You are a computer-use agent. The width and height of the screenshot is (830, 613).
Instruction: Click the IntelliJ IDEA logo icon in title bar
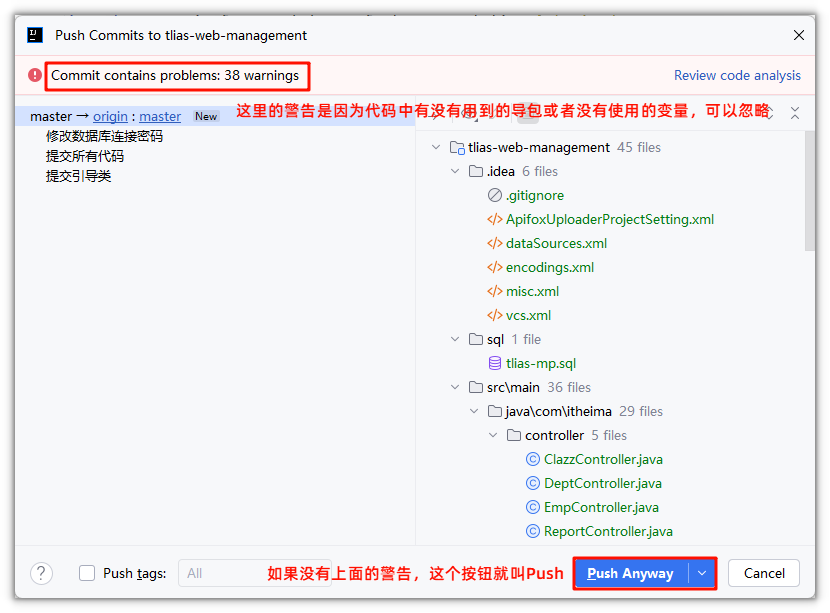click(x=35, y=35)
